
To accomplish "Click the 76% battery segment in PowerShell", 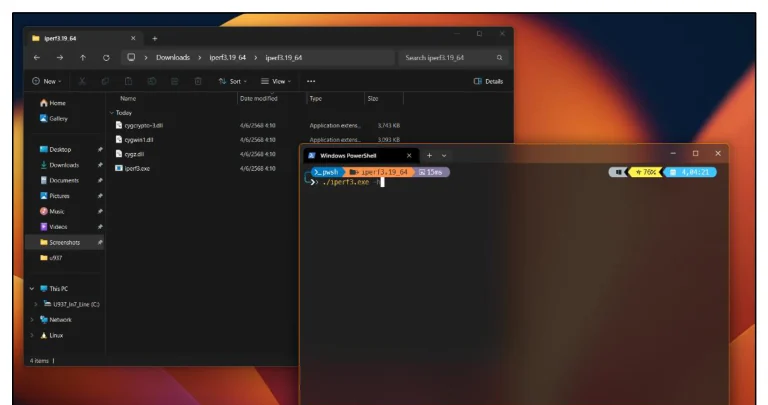I will click(x=646, y=172).
